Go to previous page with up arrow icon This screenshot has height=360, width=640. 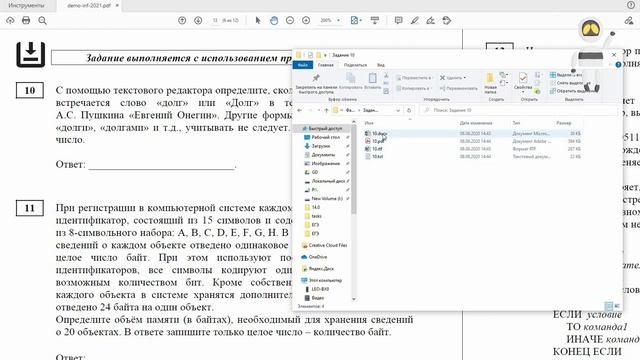[182, 20]
